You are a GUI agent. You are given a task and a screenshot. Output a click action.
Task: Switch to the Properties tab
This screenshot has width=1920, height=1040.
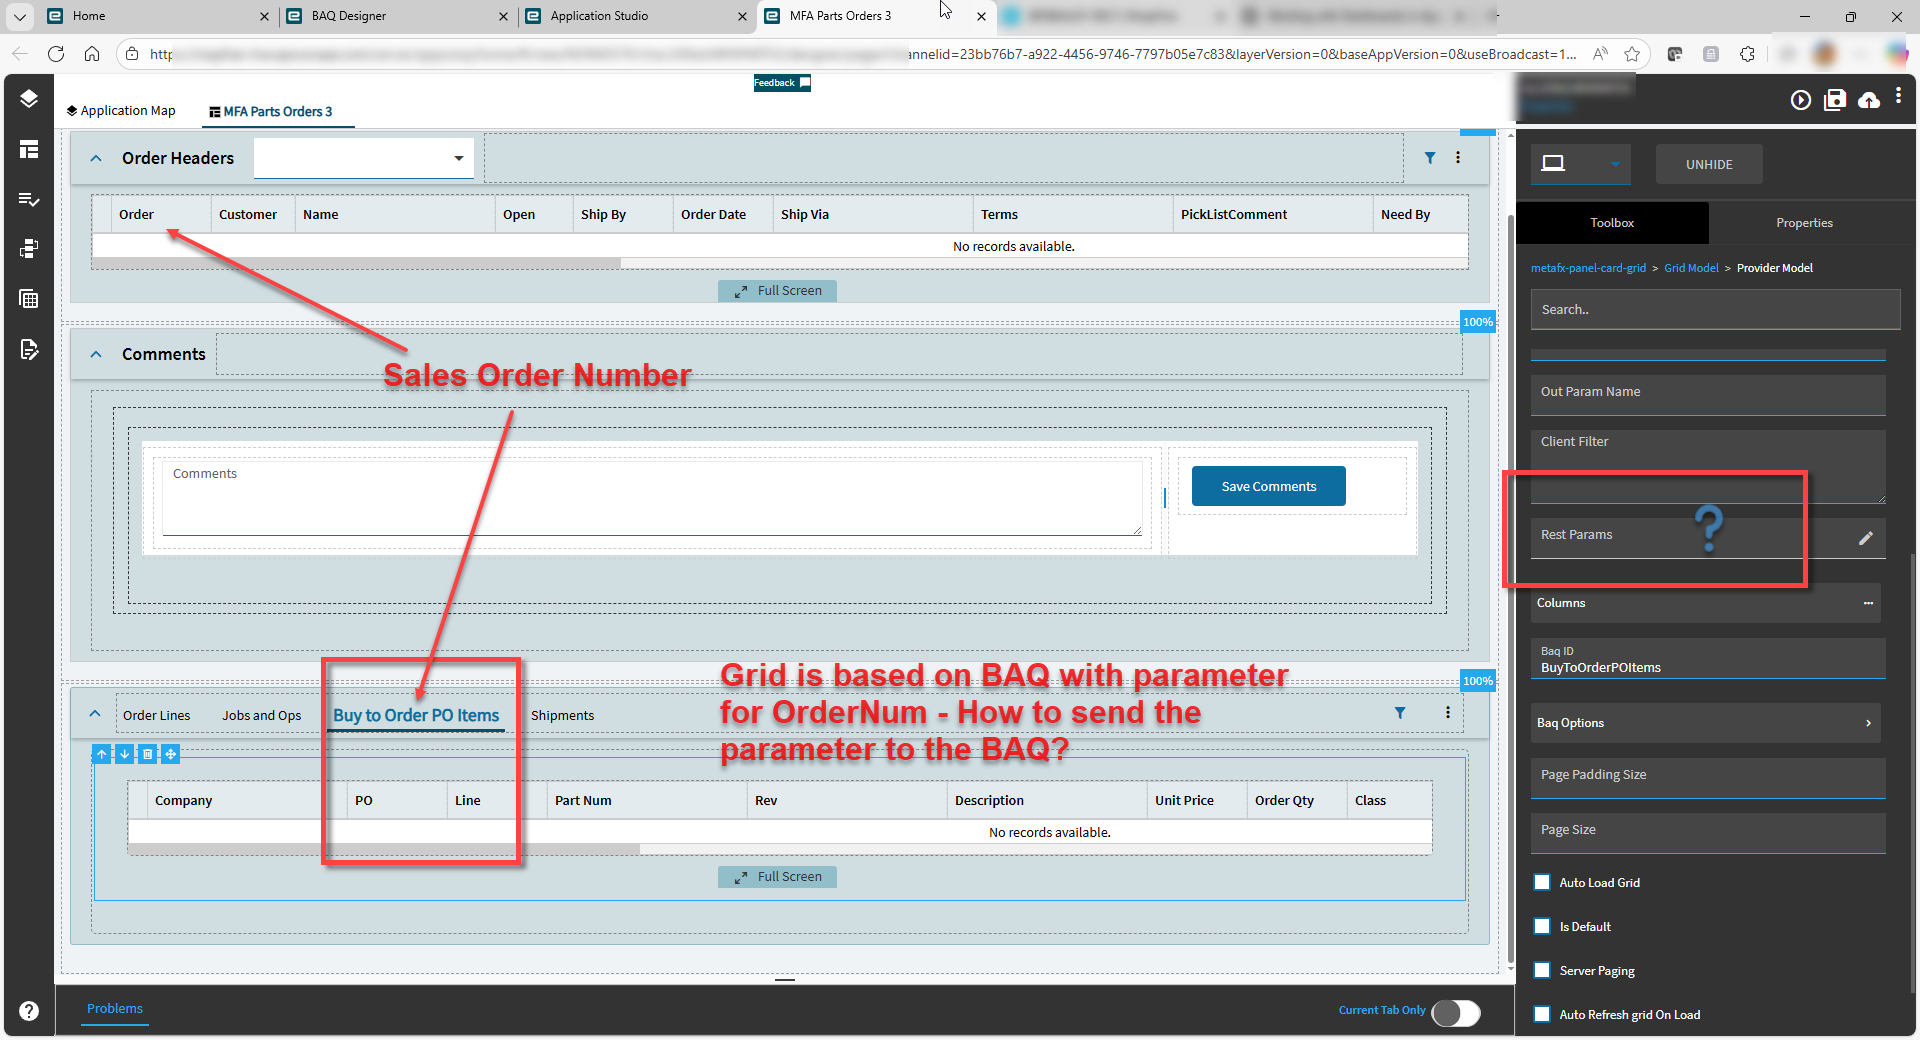1804,223
